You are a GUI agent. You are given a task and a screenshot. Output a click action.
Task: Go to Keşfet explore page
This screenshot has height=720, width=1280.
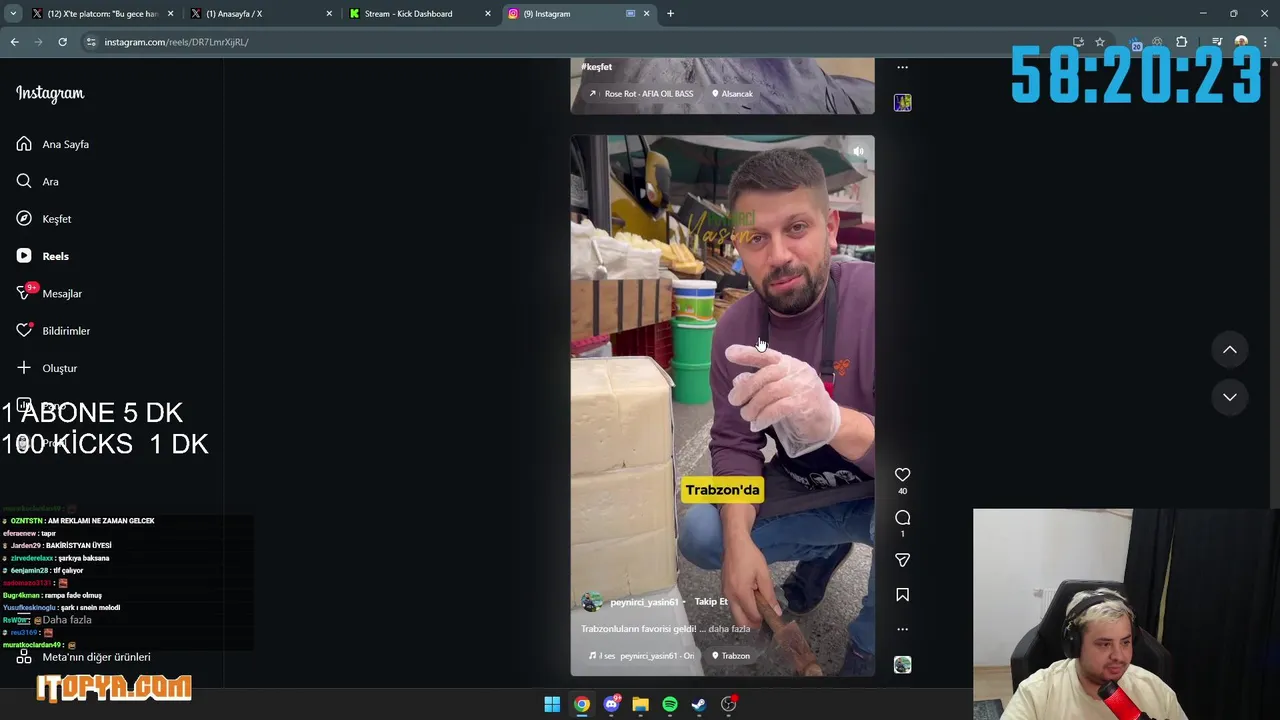tap(44, 219)
